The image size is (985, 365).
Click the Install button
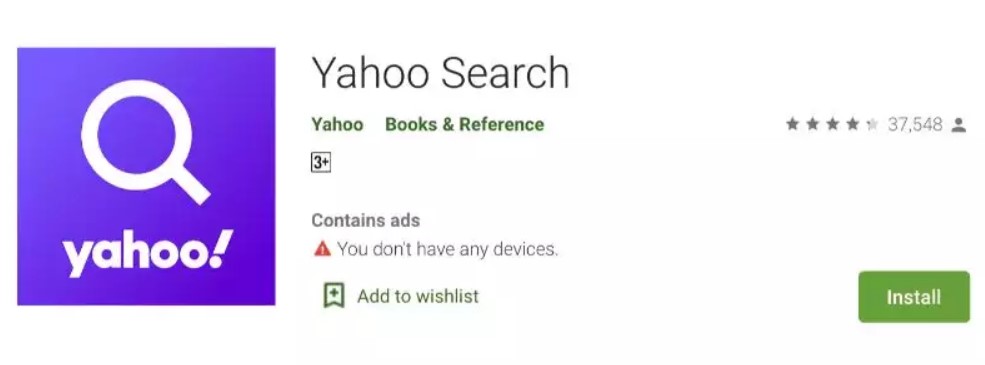[x=914, y=297]
